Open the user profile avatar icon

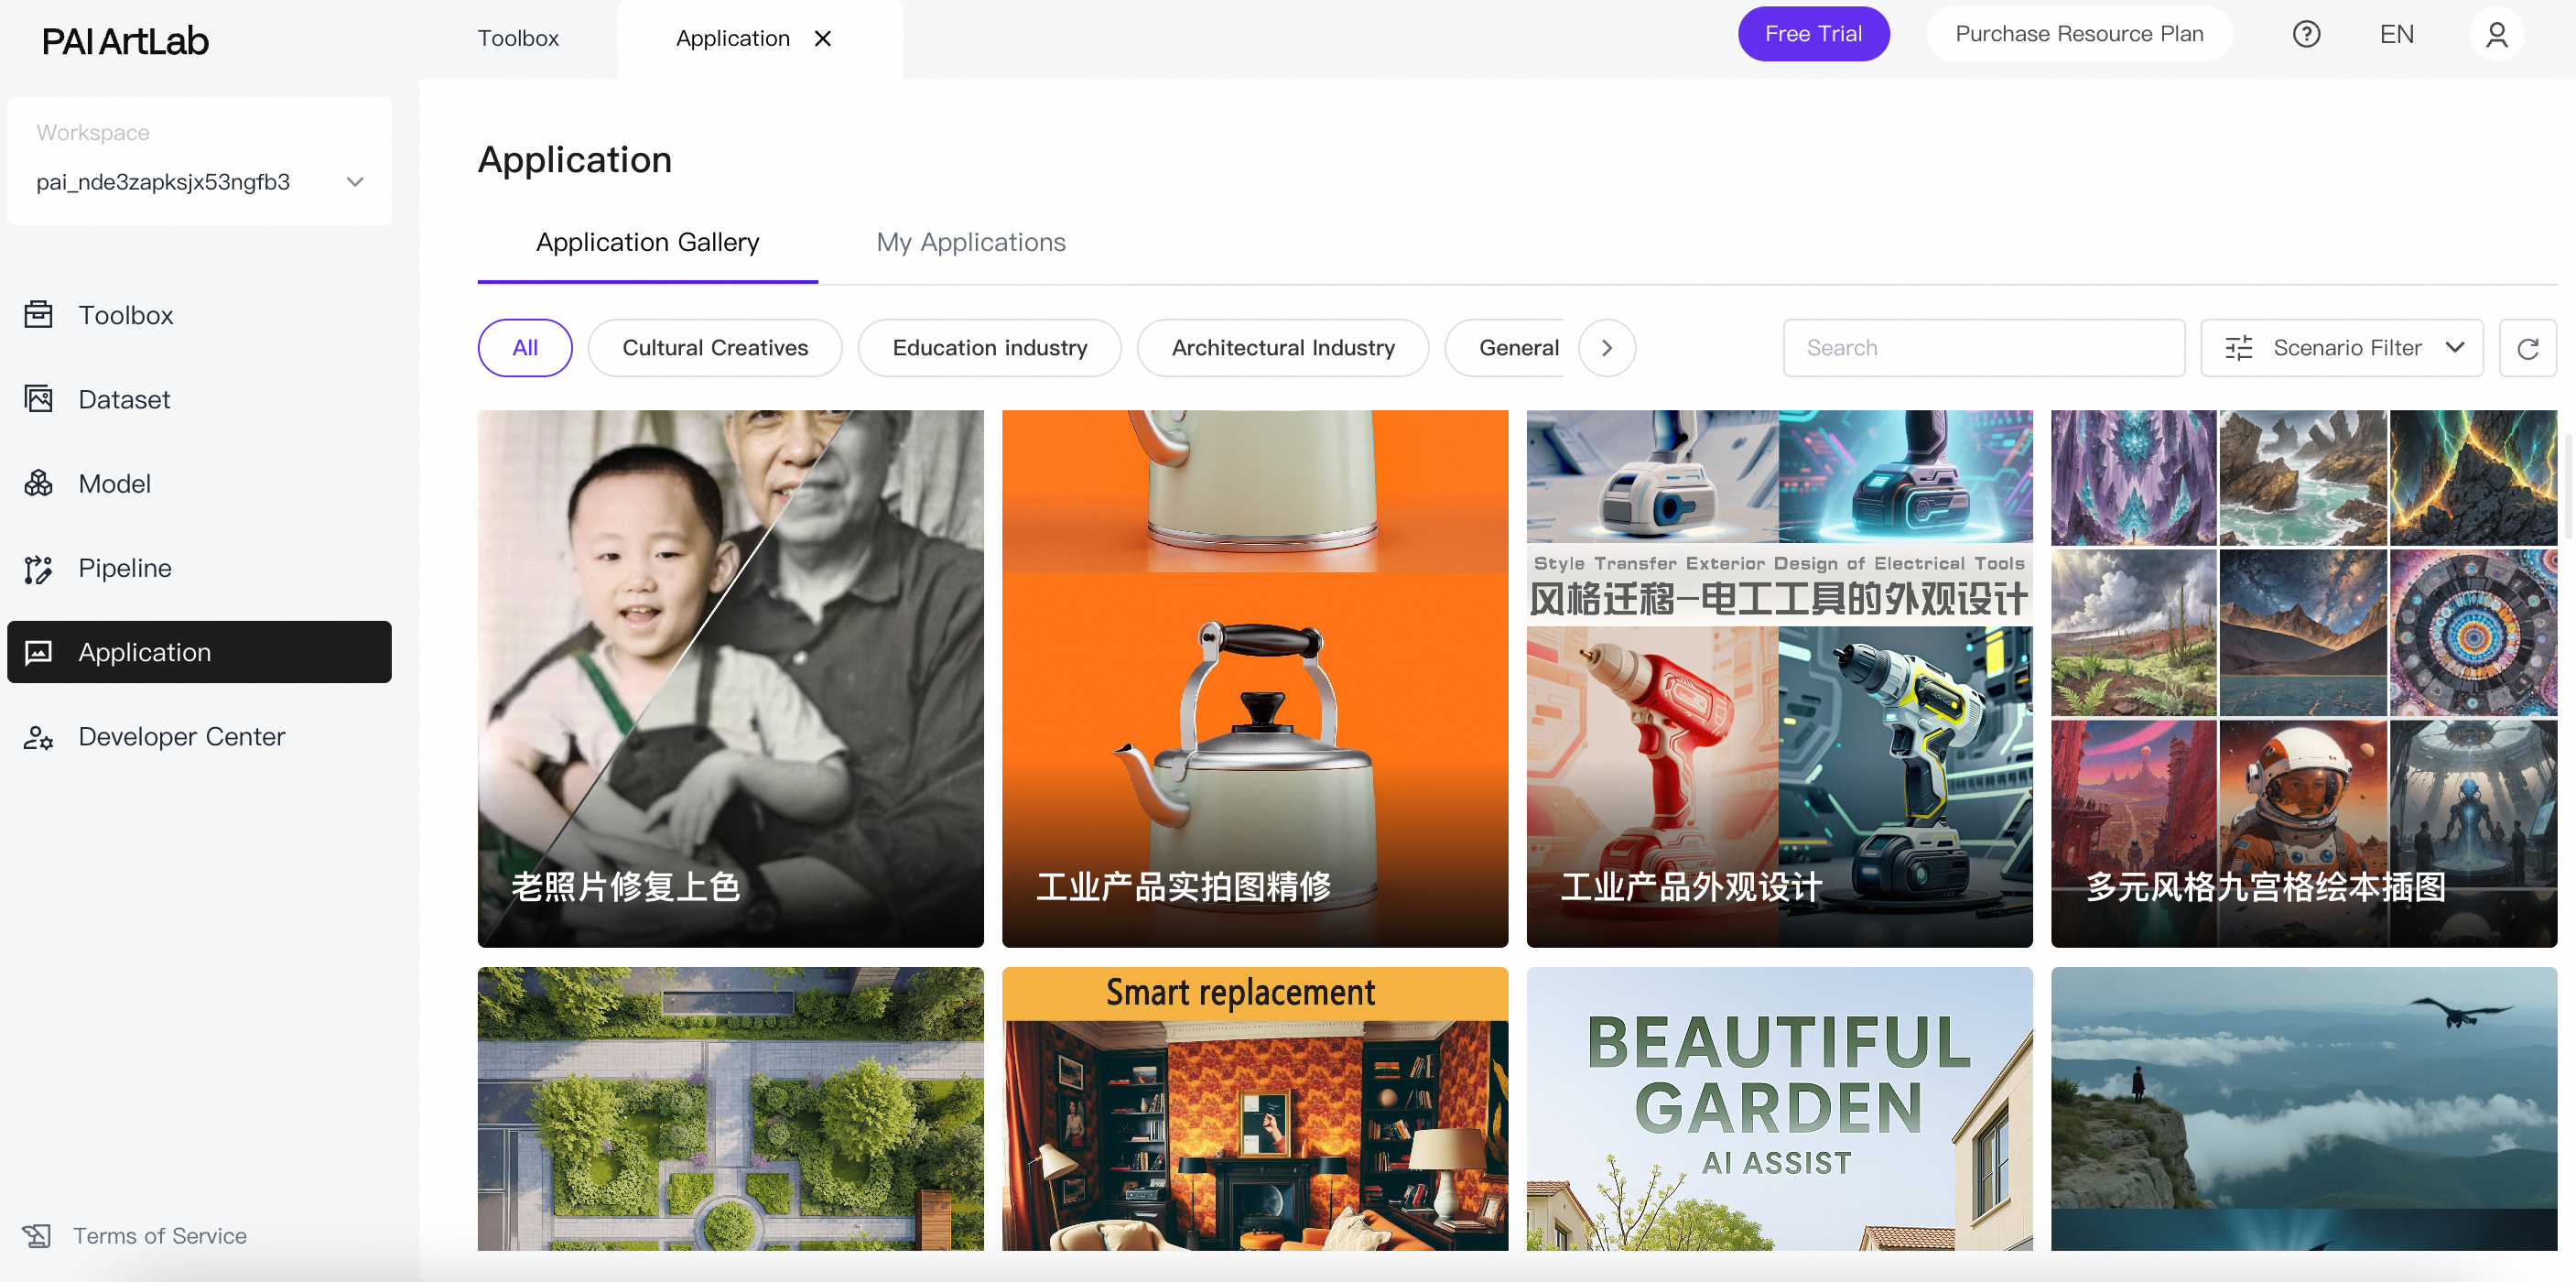coord(2496,34)
